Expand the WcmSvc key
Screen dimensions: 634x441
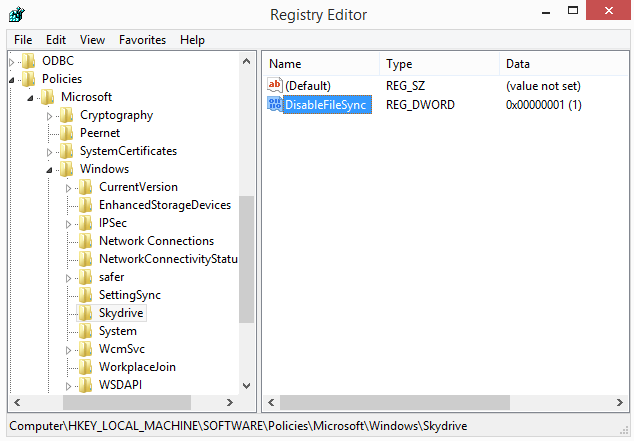[x=68, y=350]
